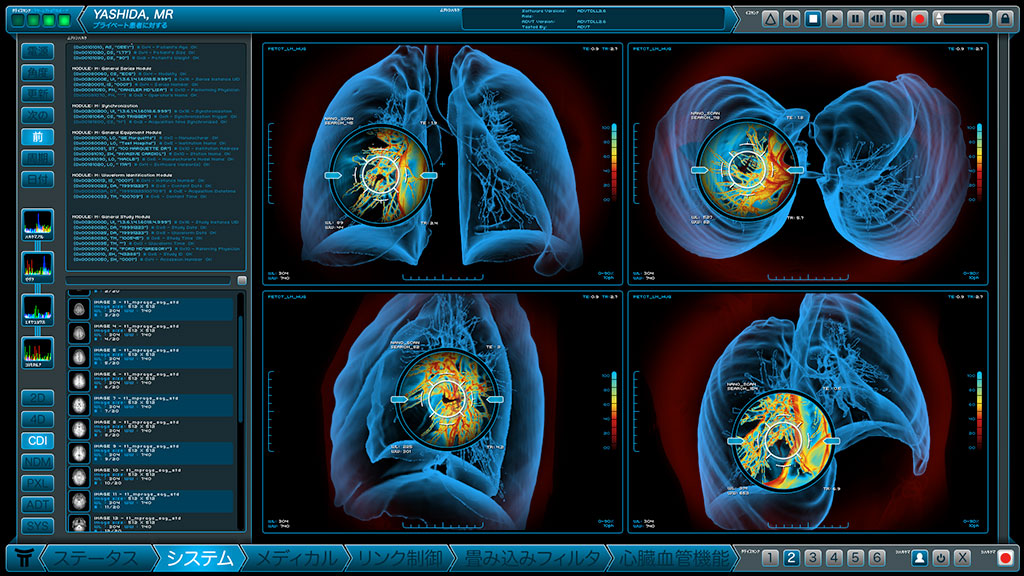Viewport: 1024px width, 576px height.
Task: Enable the NDM mode button
Action: pos(38,462)
